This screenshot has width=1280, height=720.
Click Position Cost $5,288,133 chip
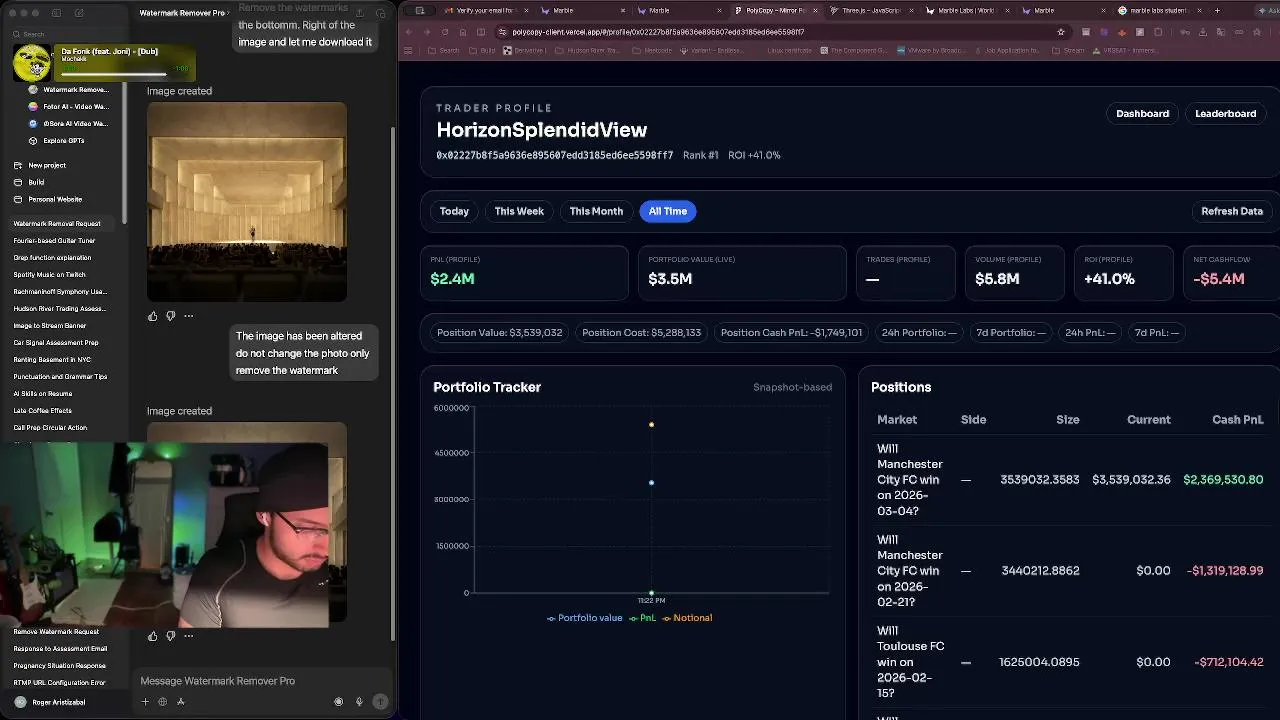[x=641, y=332]
